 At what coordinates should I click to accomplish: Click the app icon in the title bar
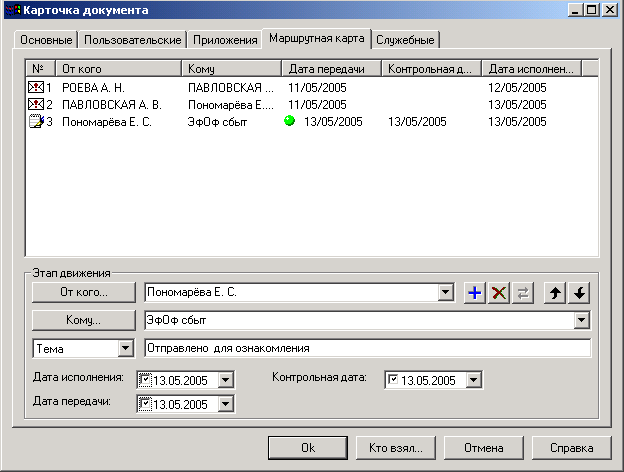13,10
